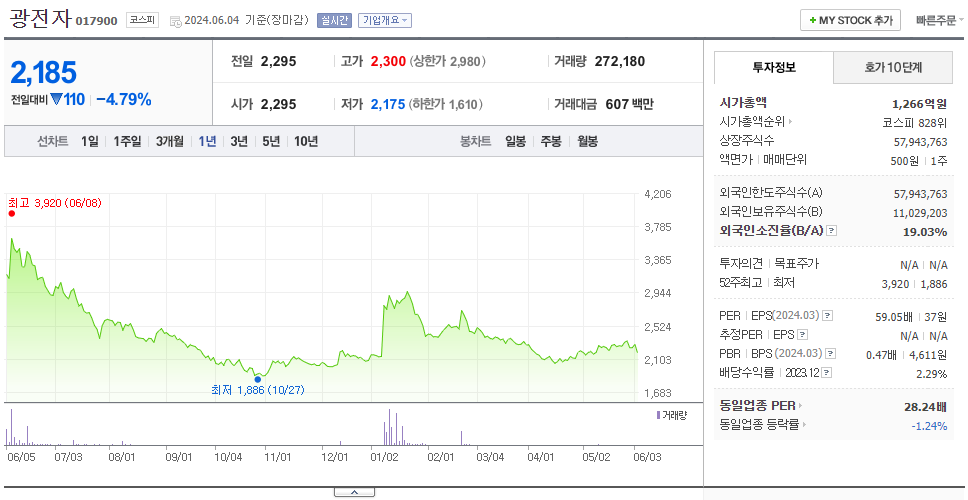The height and width of the screenshot is (500, 968).
Task: Select the 5년 line chart period
Action: pyautogui.click(x=271, y=141)
